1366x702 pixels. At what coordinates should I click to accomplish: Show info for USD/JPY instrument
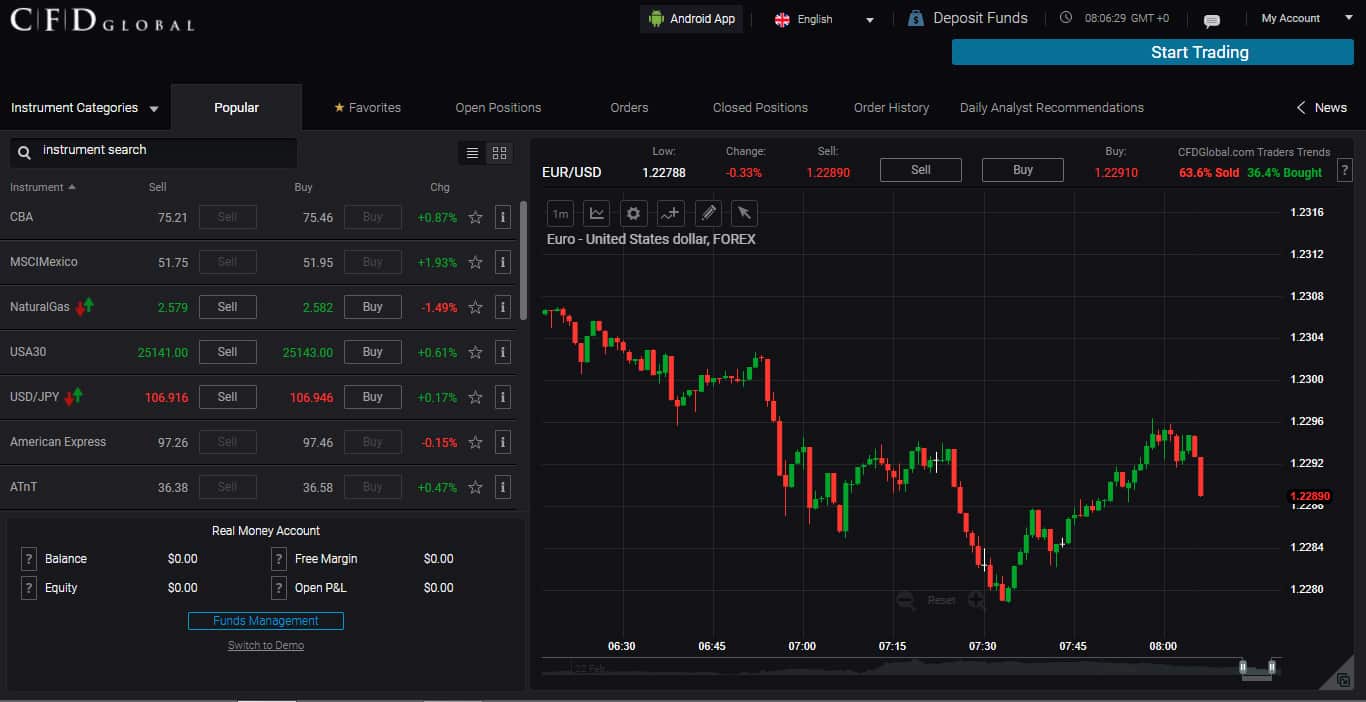point(503,397)
